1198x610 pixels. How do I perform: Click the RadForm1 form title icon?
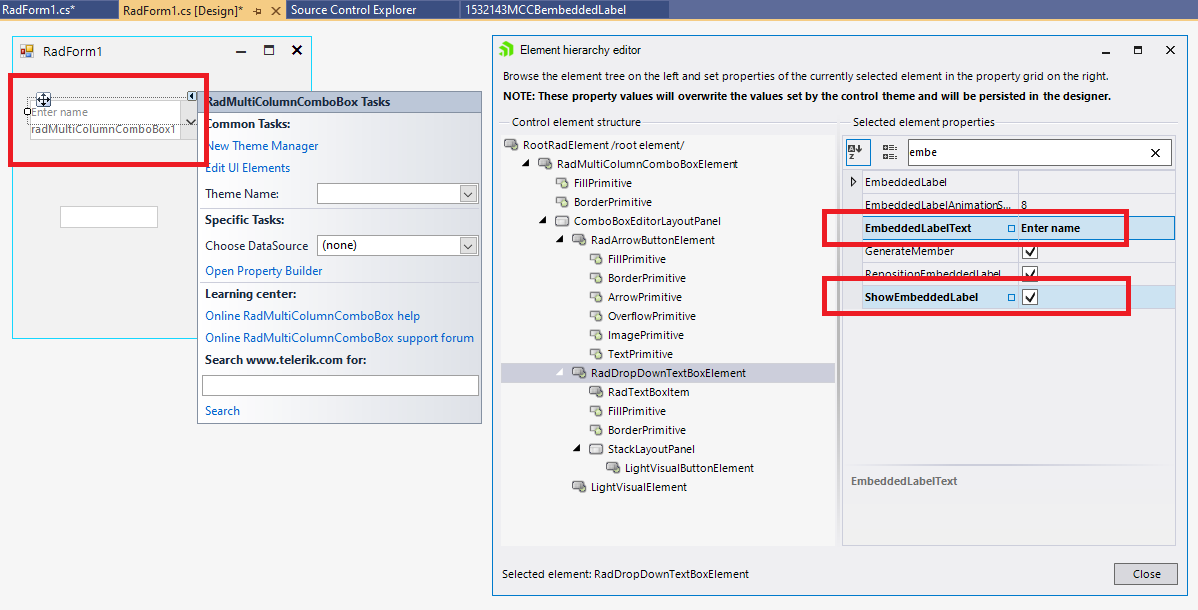click(x=28, y=51)
